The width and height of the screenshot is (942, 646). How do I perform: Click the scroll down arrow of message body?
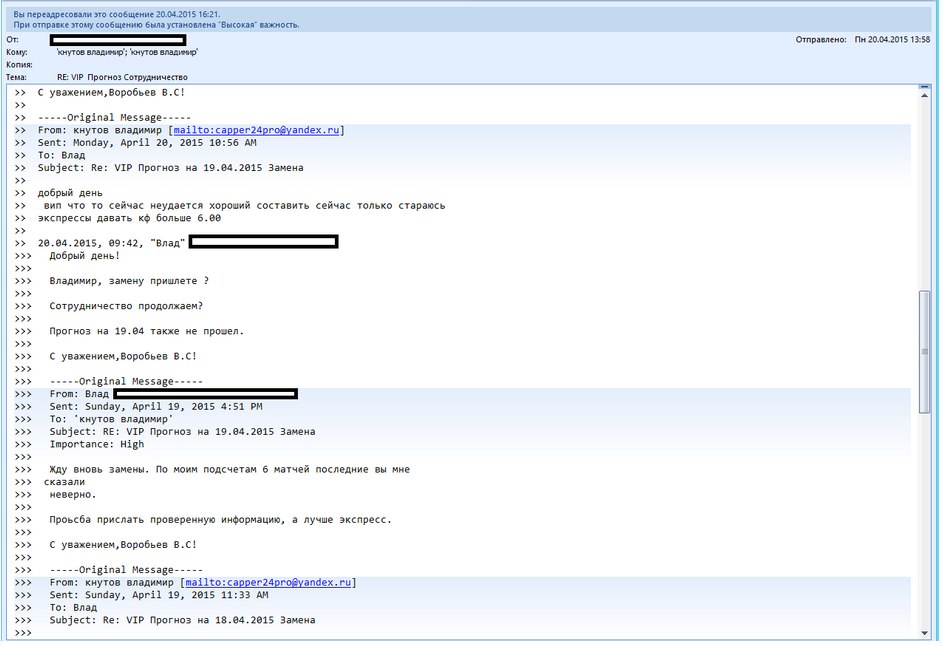point(925,632)
